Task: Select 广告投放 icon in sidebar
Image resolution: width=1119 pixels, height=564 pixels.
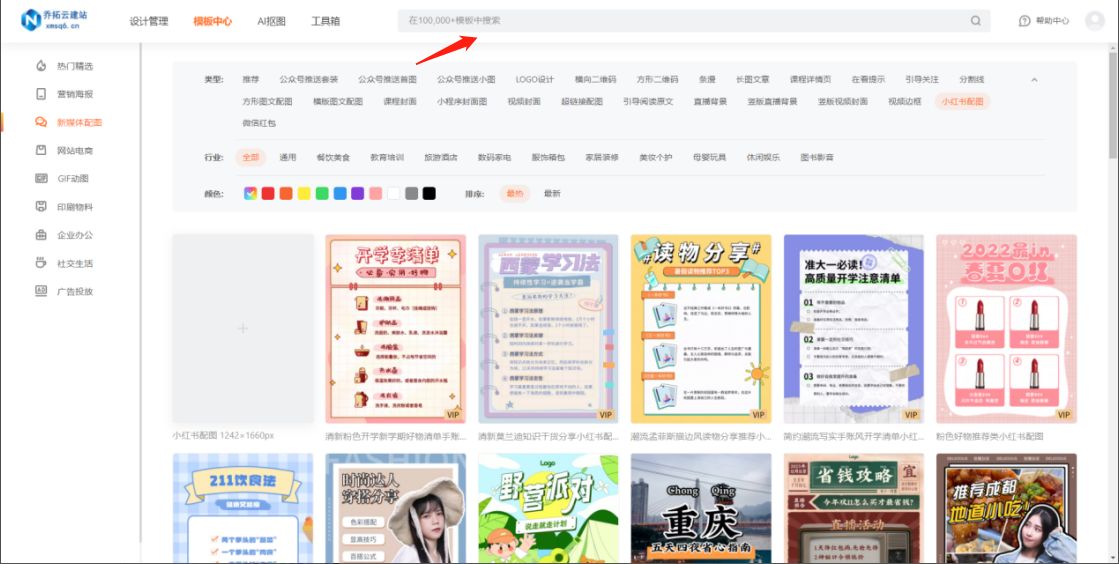Action: pos(41,291)
